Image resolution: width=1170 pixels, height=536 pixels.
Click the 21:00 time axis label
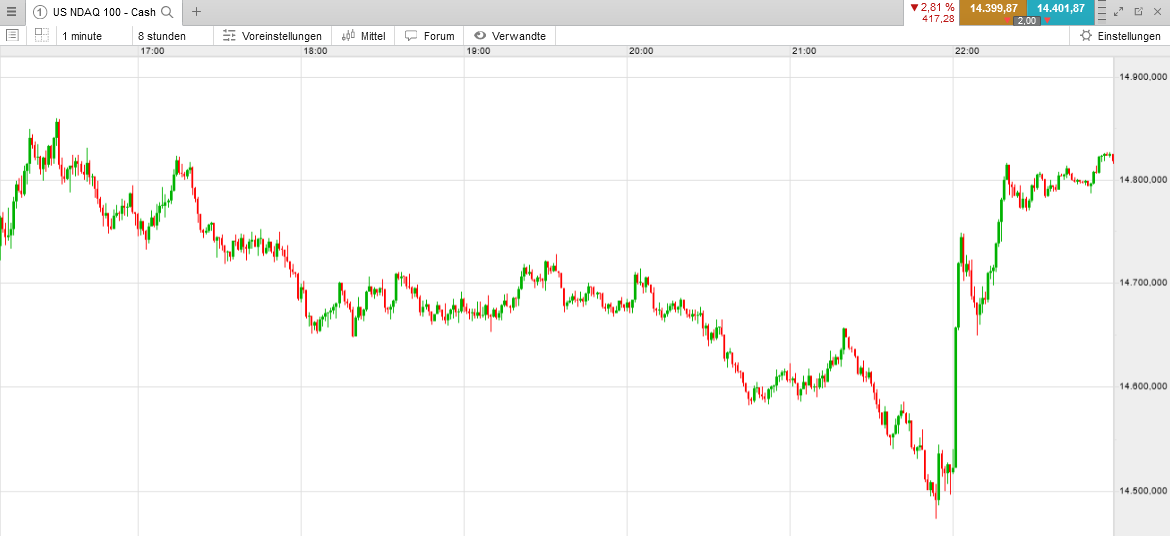804,52
